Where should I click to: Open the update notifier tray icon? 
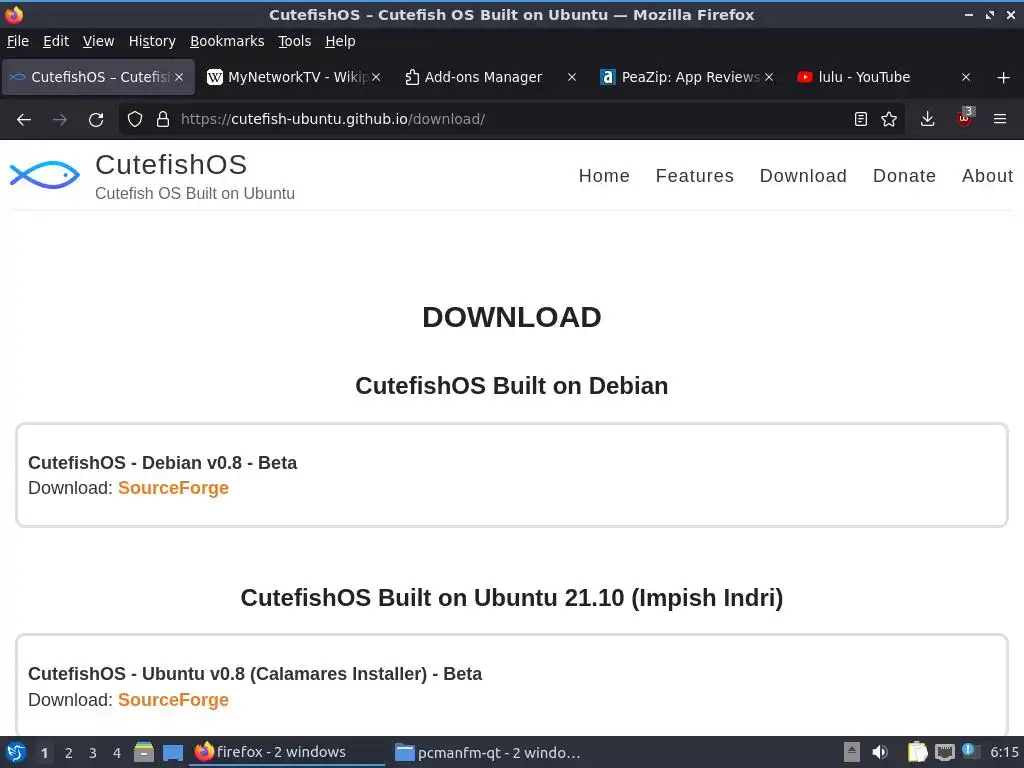click(970, 752)
